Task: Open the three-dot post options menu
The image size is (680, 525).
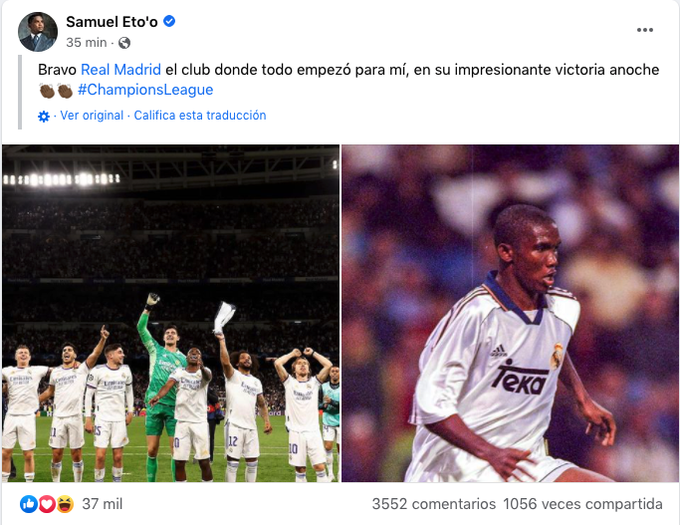Action: 644,30
